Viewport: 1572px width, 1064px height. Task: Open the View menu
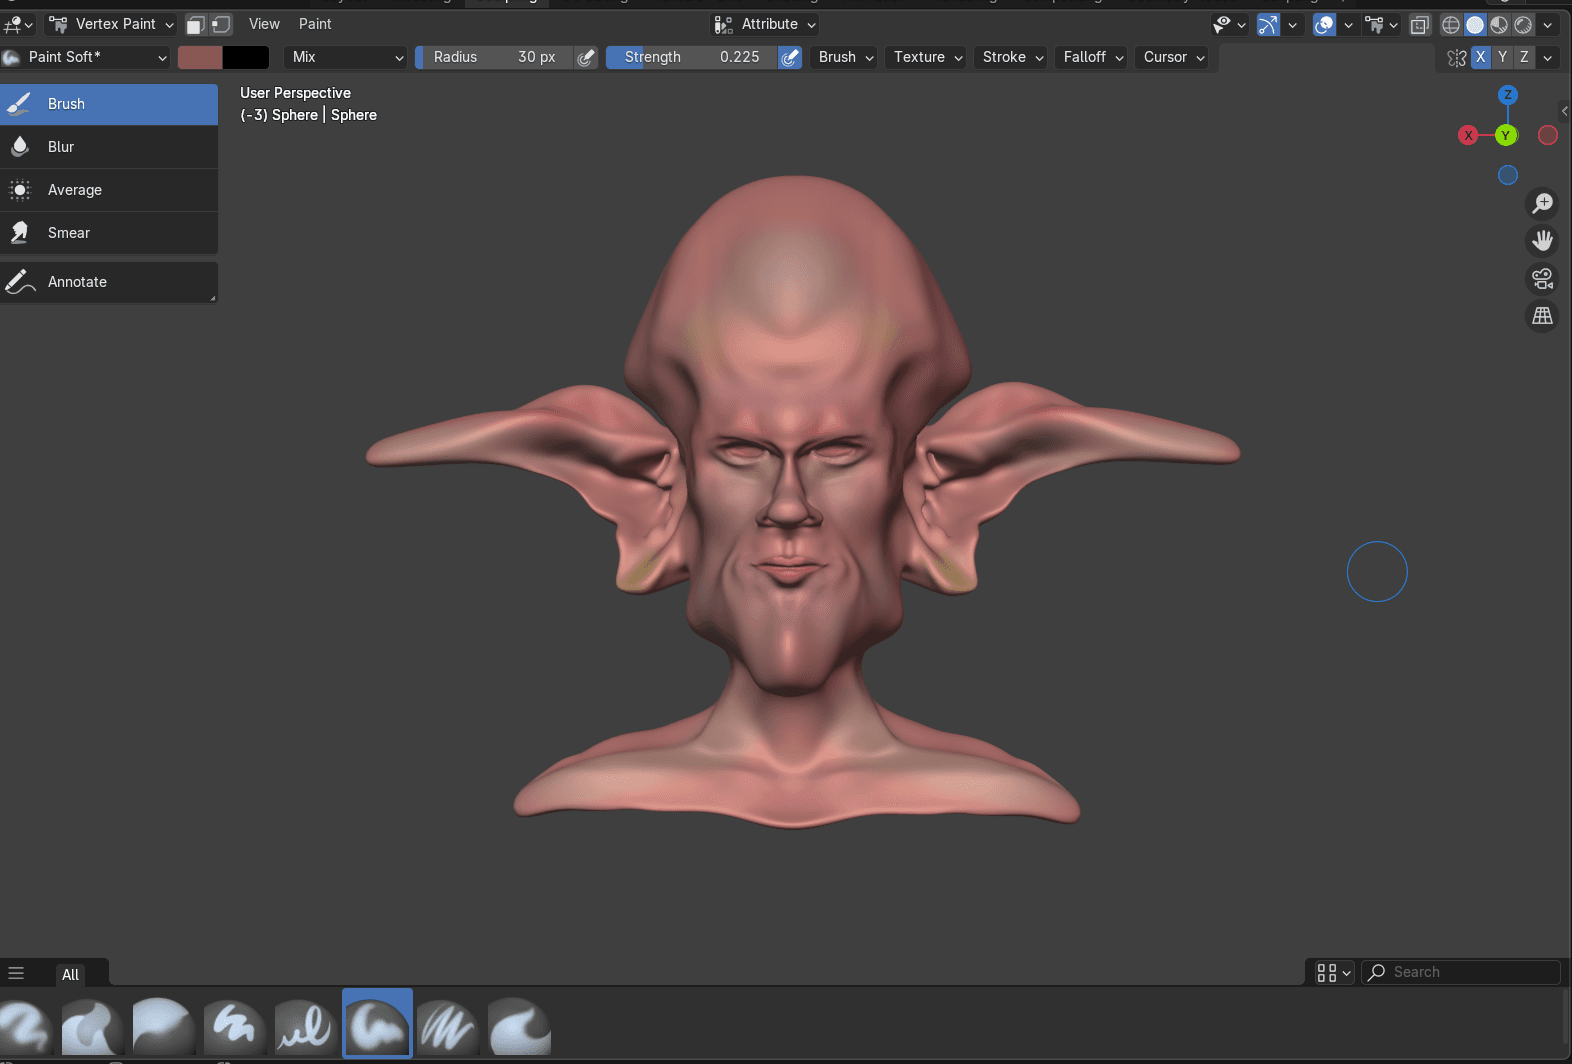(x=264, y=24)
